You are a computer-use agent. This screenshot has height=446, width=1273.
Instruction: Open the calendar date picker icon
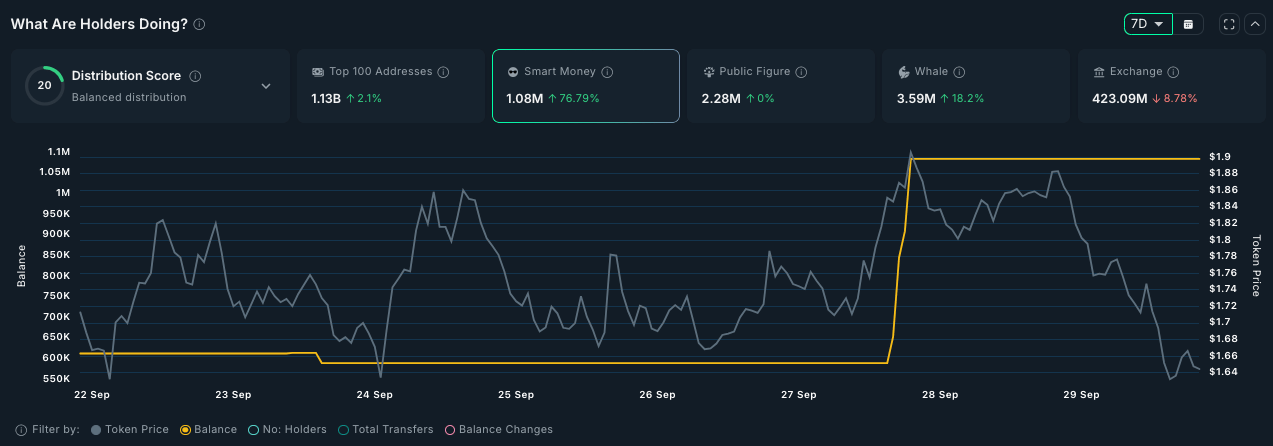[x=1188, y=24]
